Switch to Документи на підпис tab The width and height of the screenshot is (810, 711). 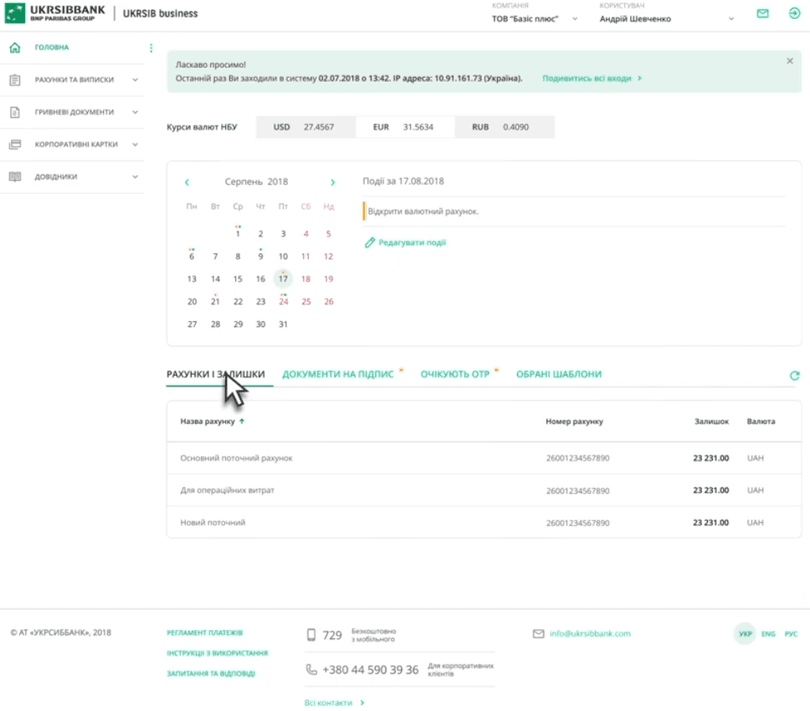click(x=337, y=374)
